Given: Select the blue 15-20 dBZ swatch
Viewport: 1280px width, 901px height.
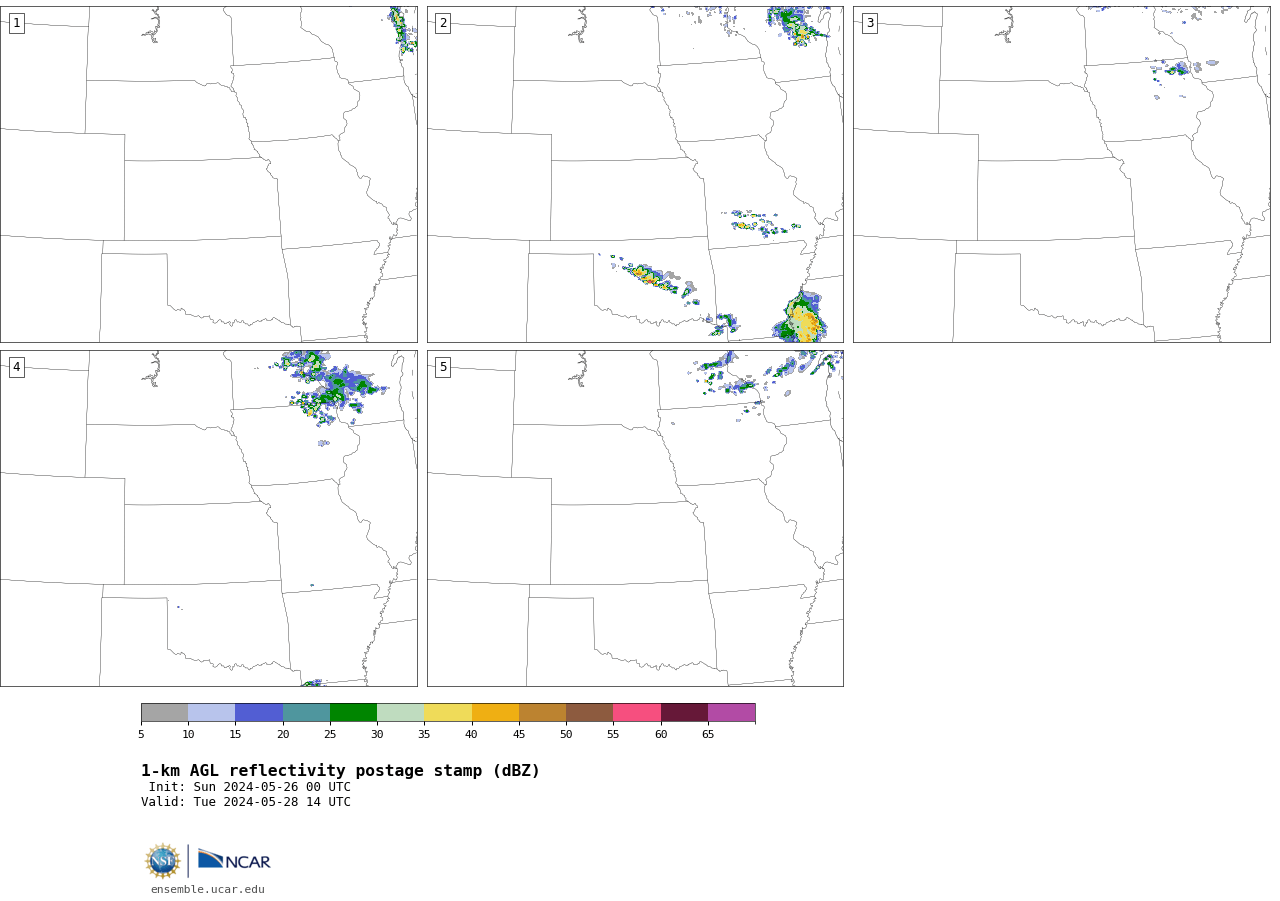Looking at the screenshot, I should 259,713.
